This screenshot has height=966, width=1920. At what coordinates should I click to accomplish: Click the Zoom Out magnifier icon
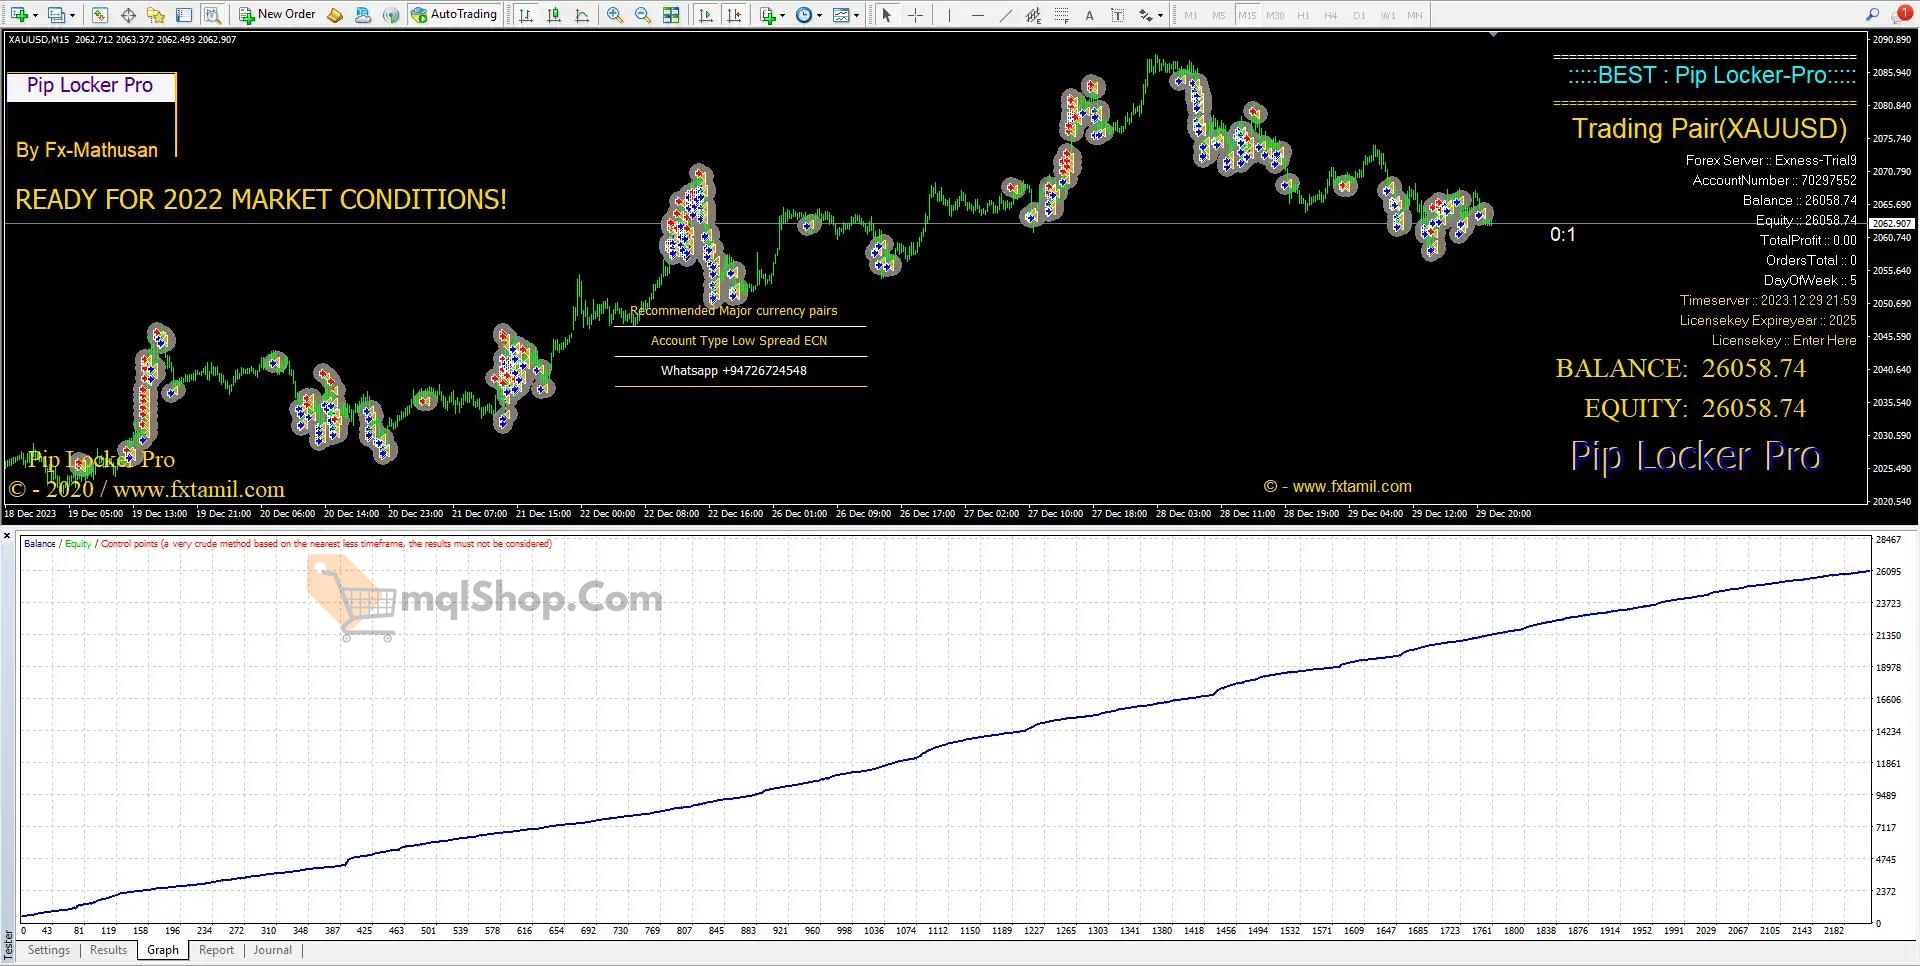[x=643, y=15]
